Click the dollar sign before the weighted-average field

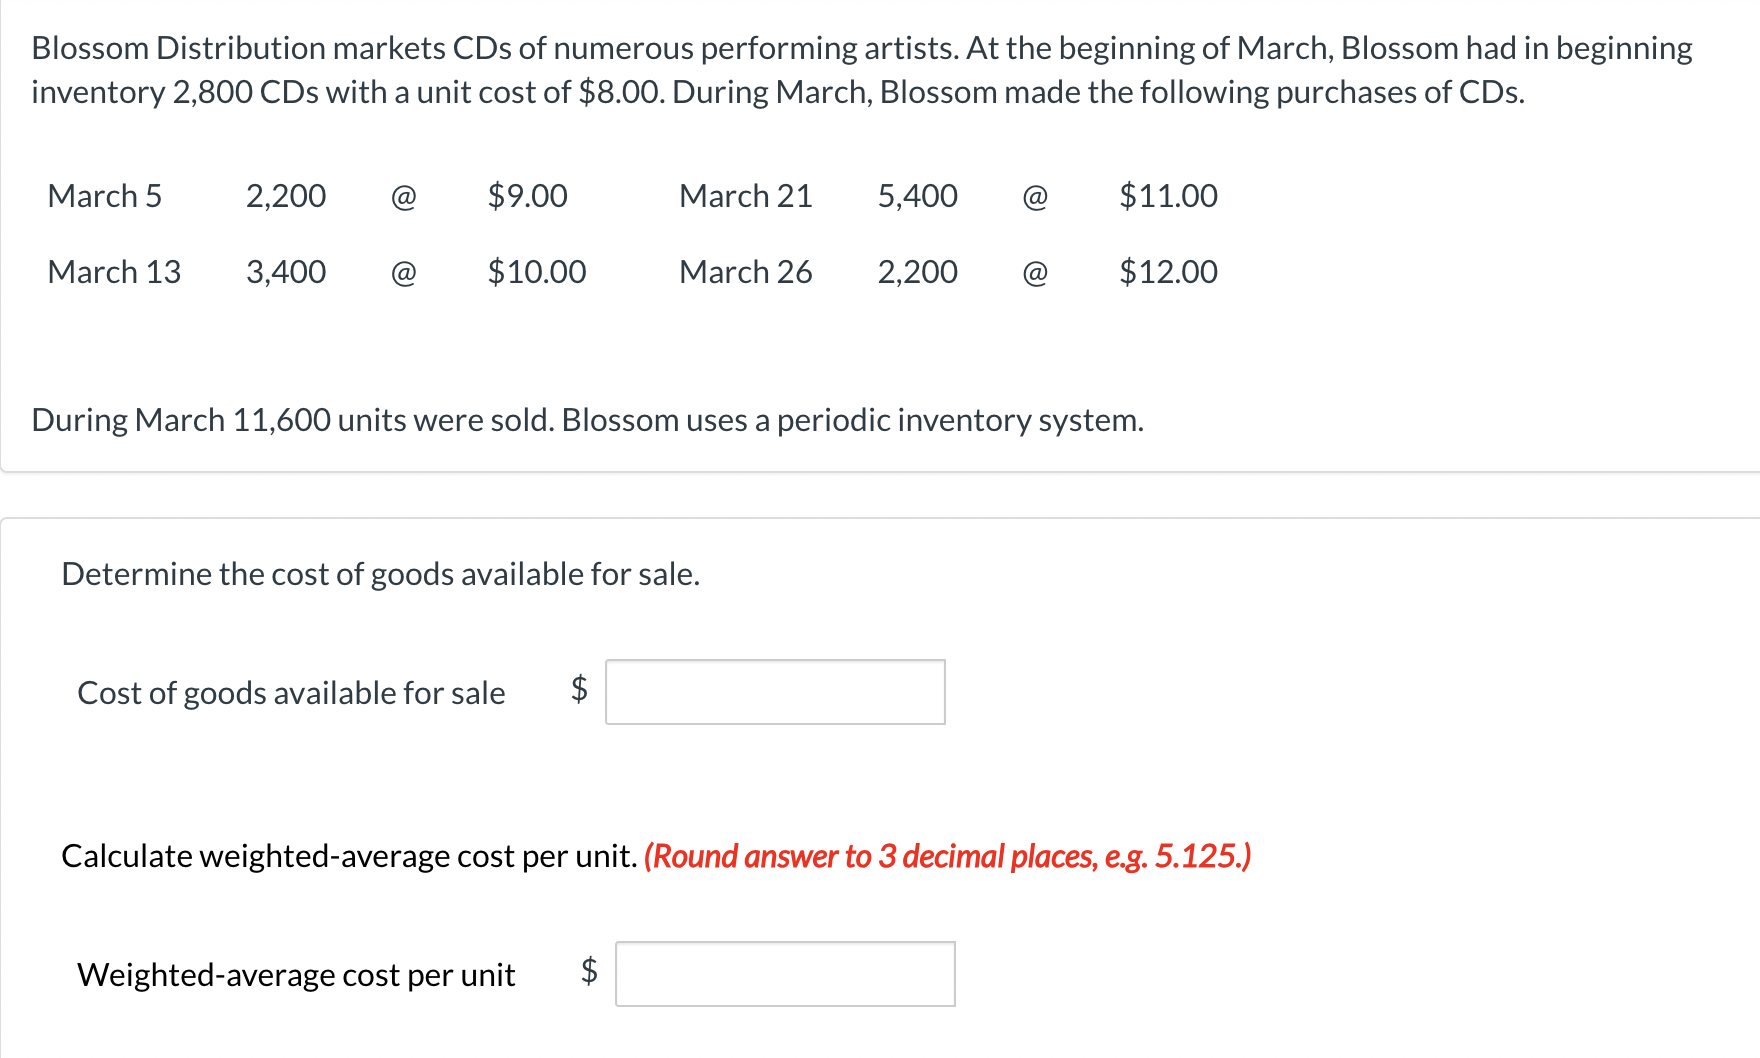tap(589, 971)
